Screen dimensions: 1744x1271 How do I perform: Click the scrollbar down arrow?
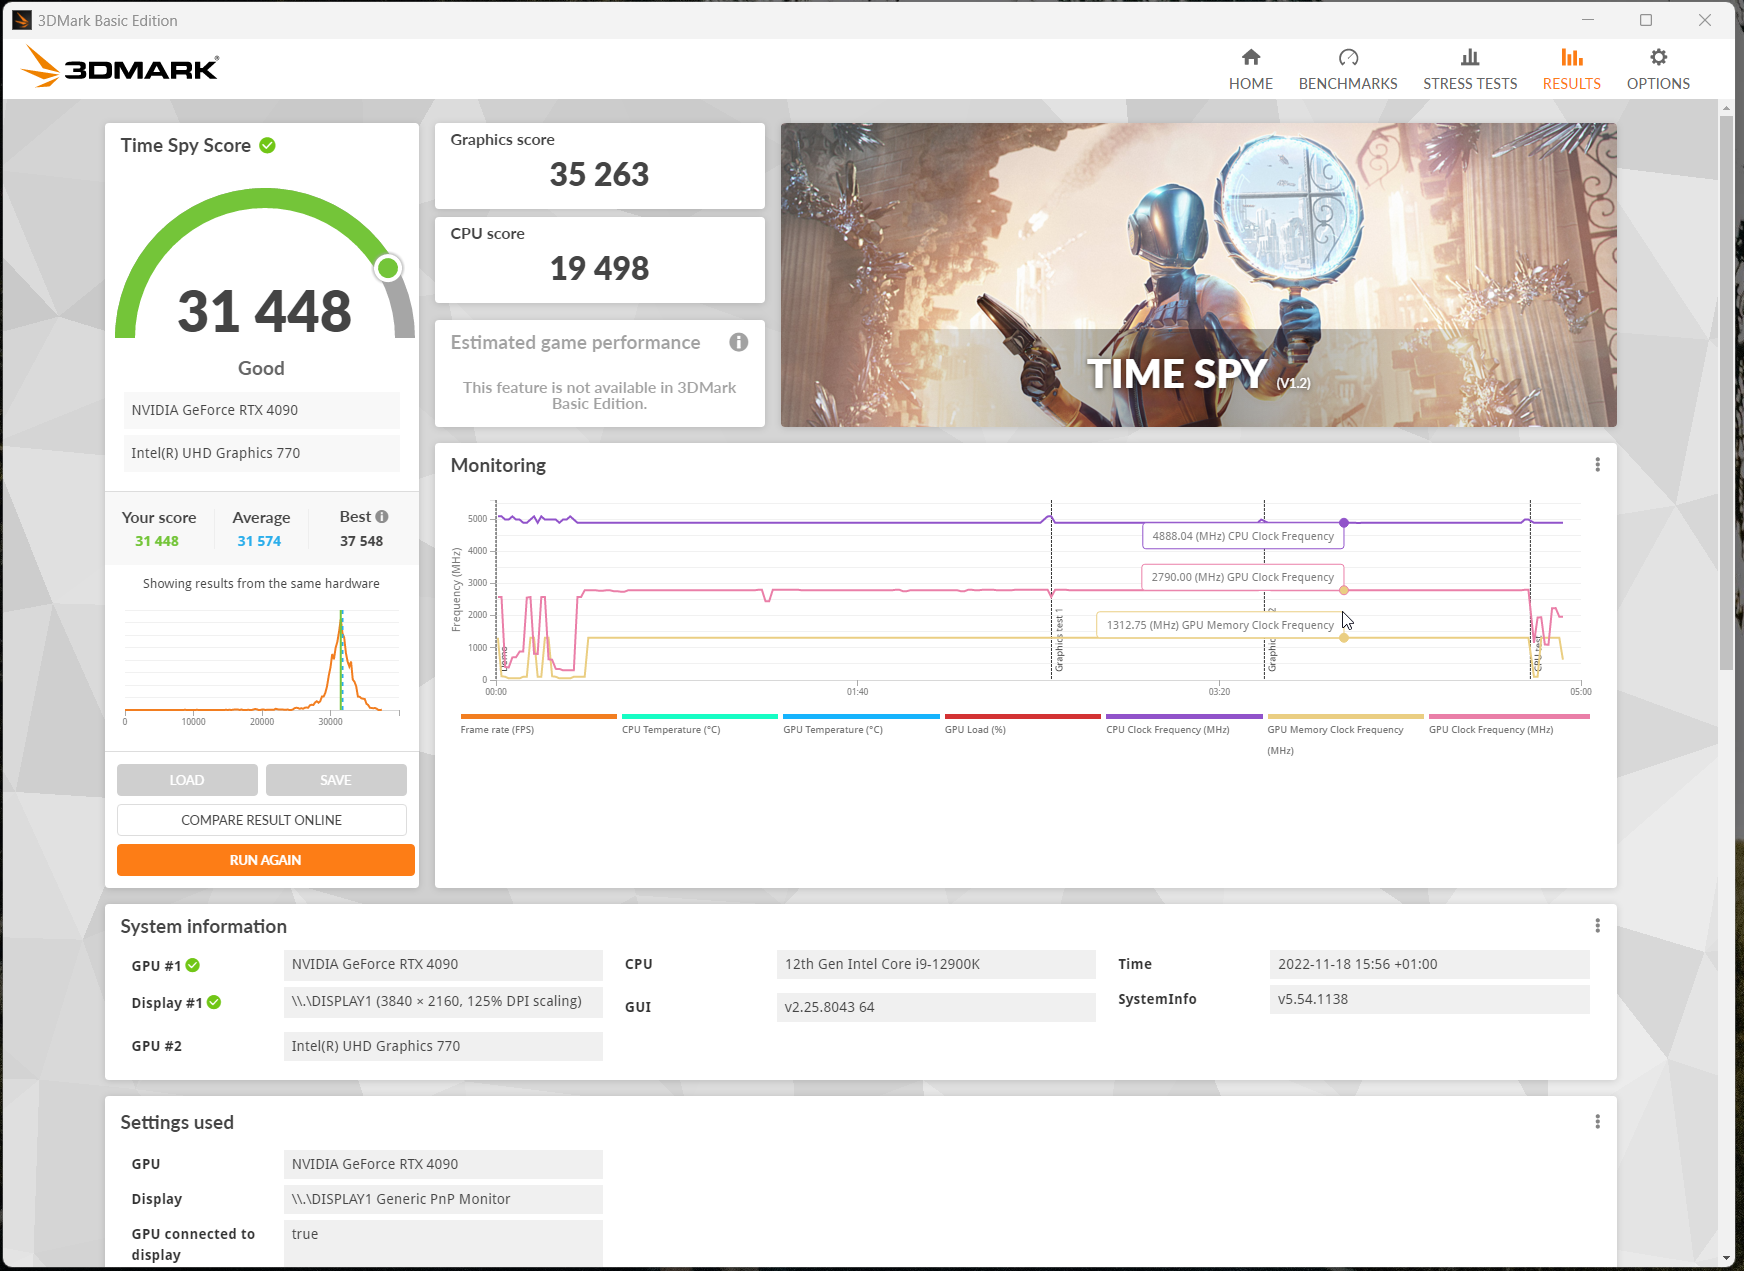[x=1726, y=1258]
